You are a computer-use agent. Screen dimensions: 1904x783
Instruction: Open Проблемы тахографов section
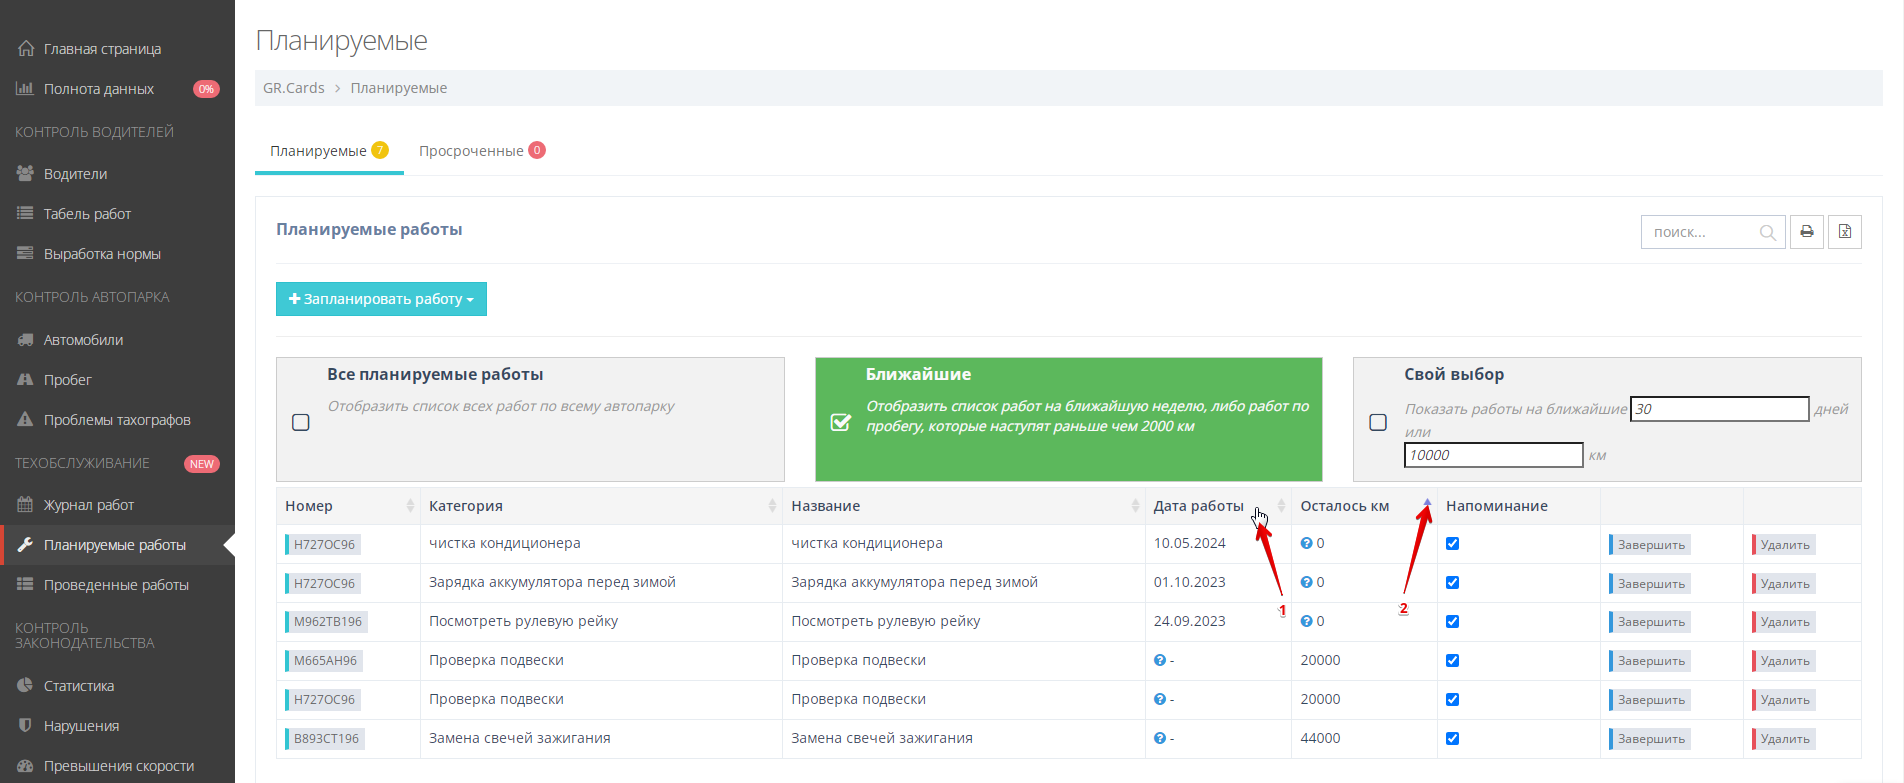point(117,420)
